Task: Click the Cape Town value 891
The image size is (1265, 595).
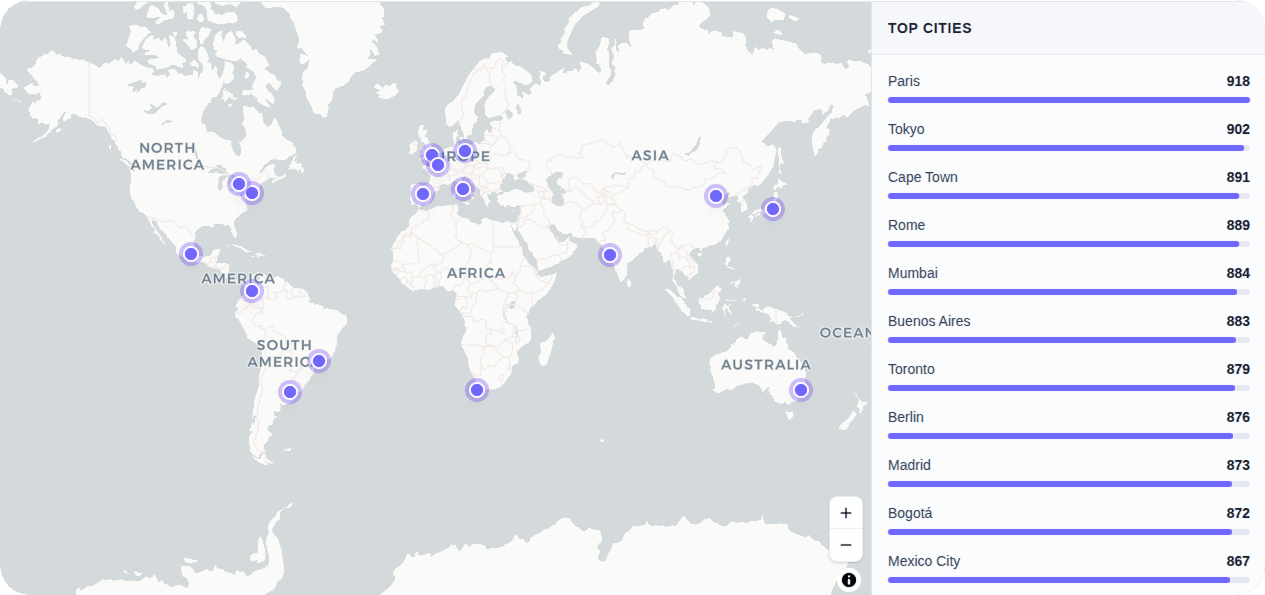Action: tap(1238, 177)
